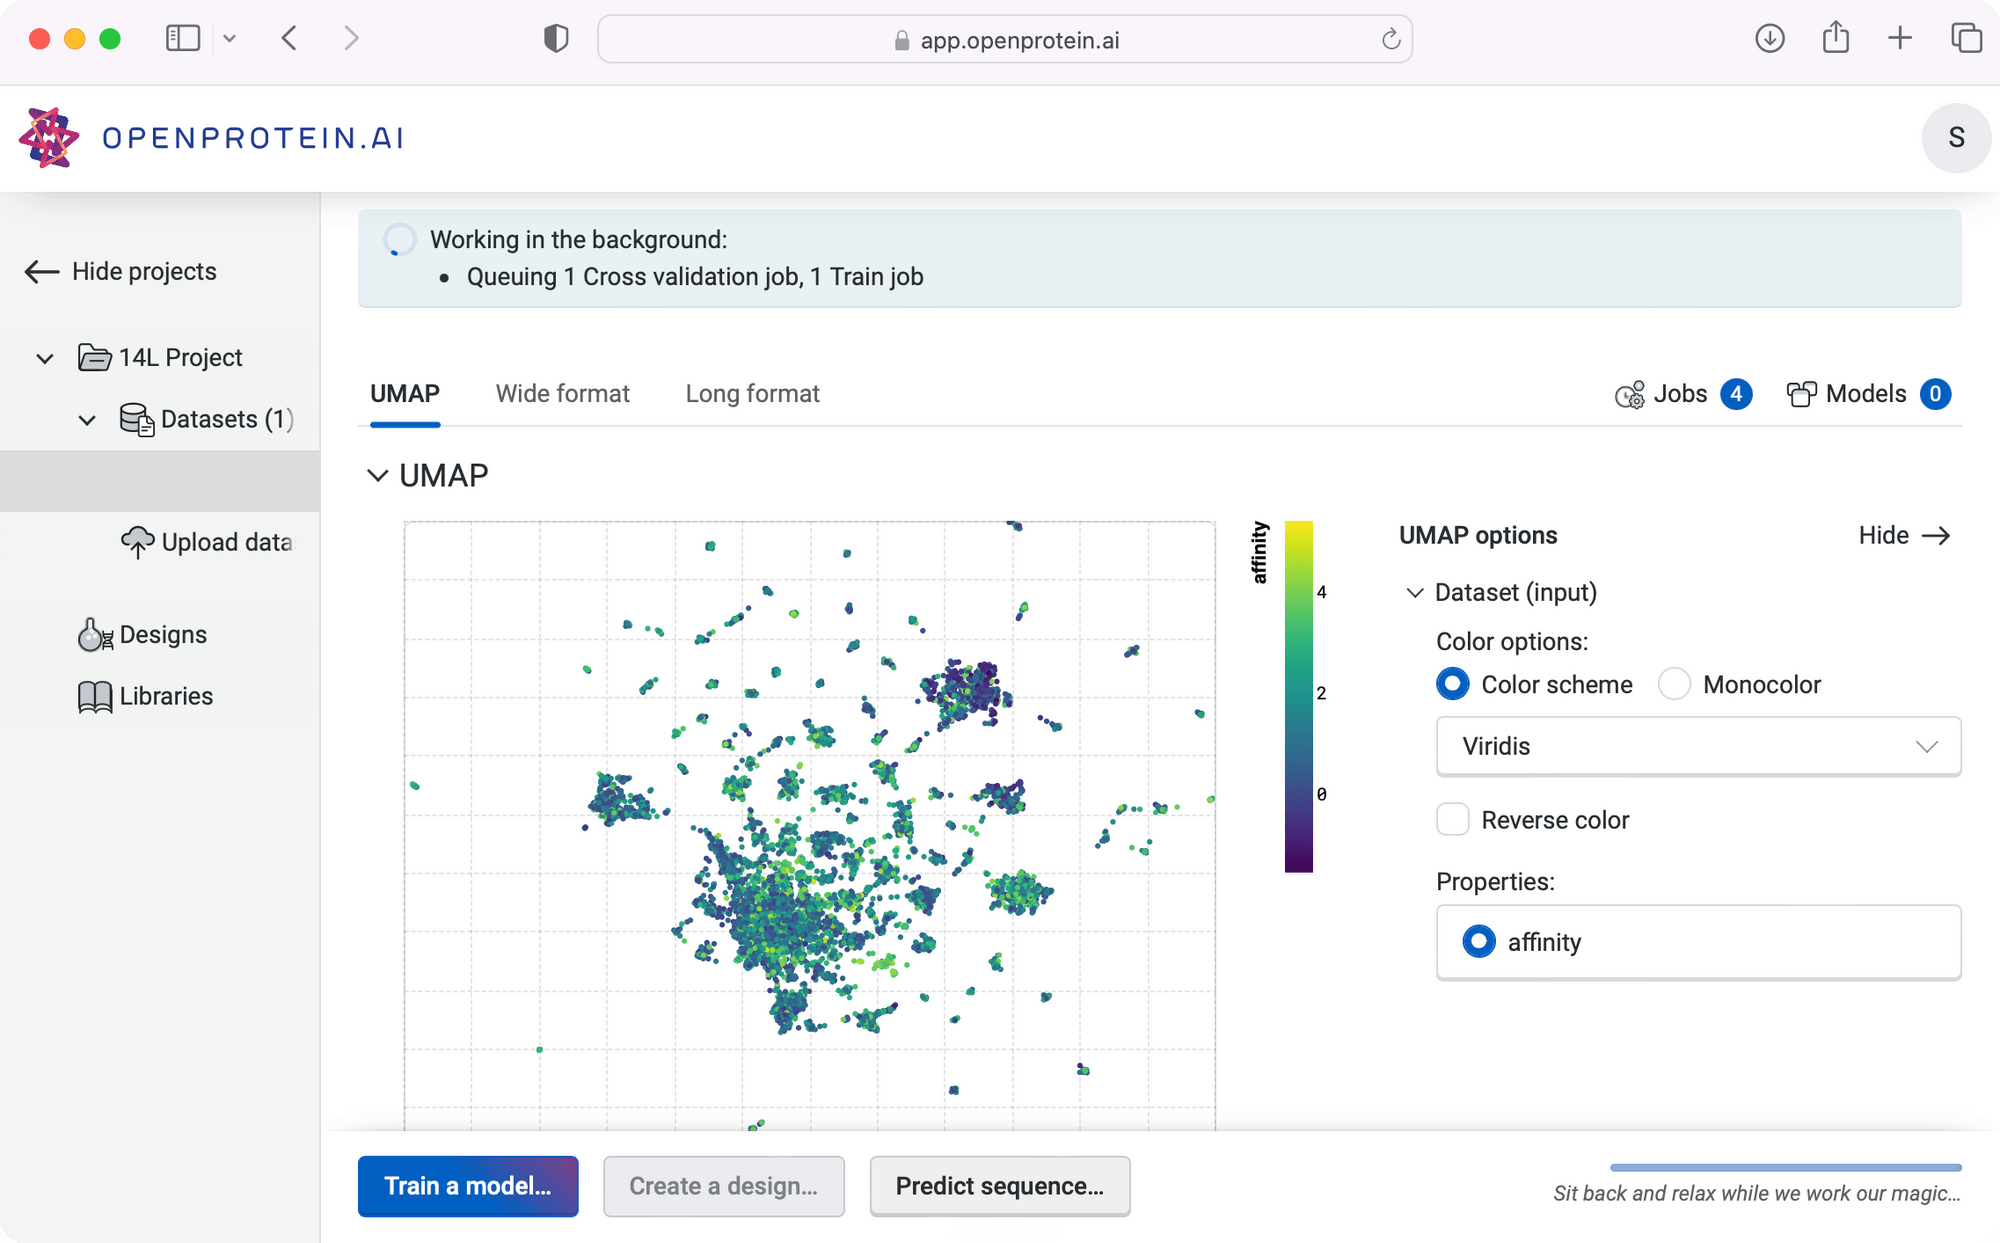Click the Train a model button
The image size is (2000, 1243).
coord(467,1186)
